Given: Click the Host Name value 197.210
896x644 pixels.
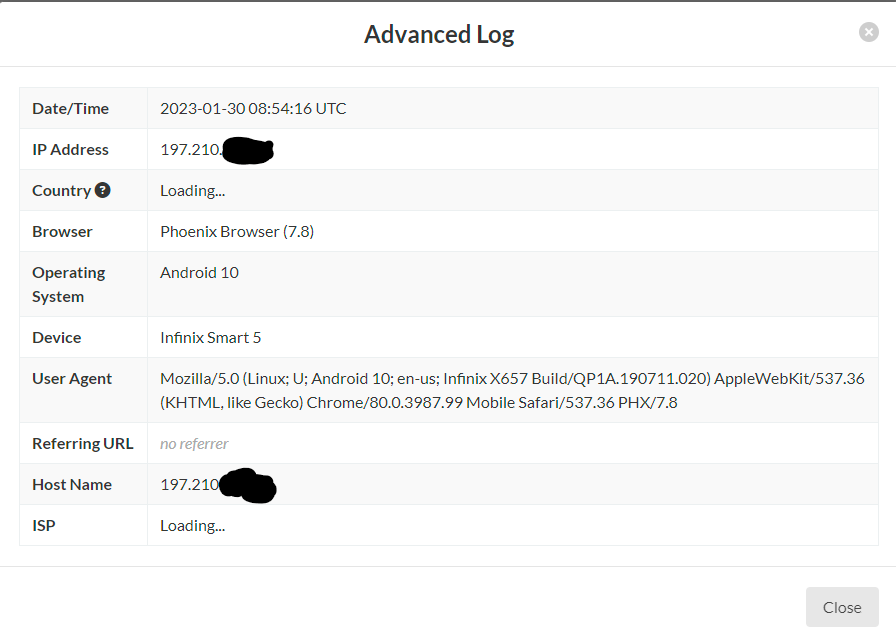Looking at the screenshot, I should tap(218, 485).
